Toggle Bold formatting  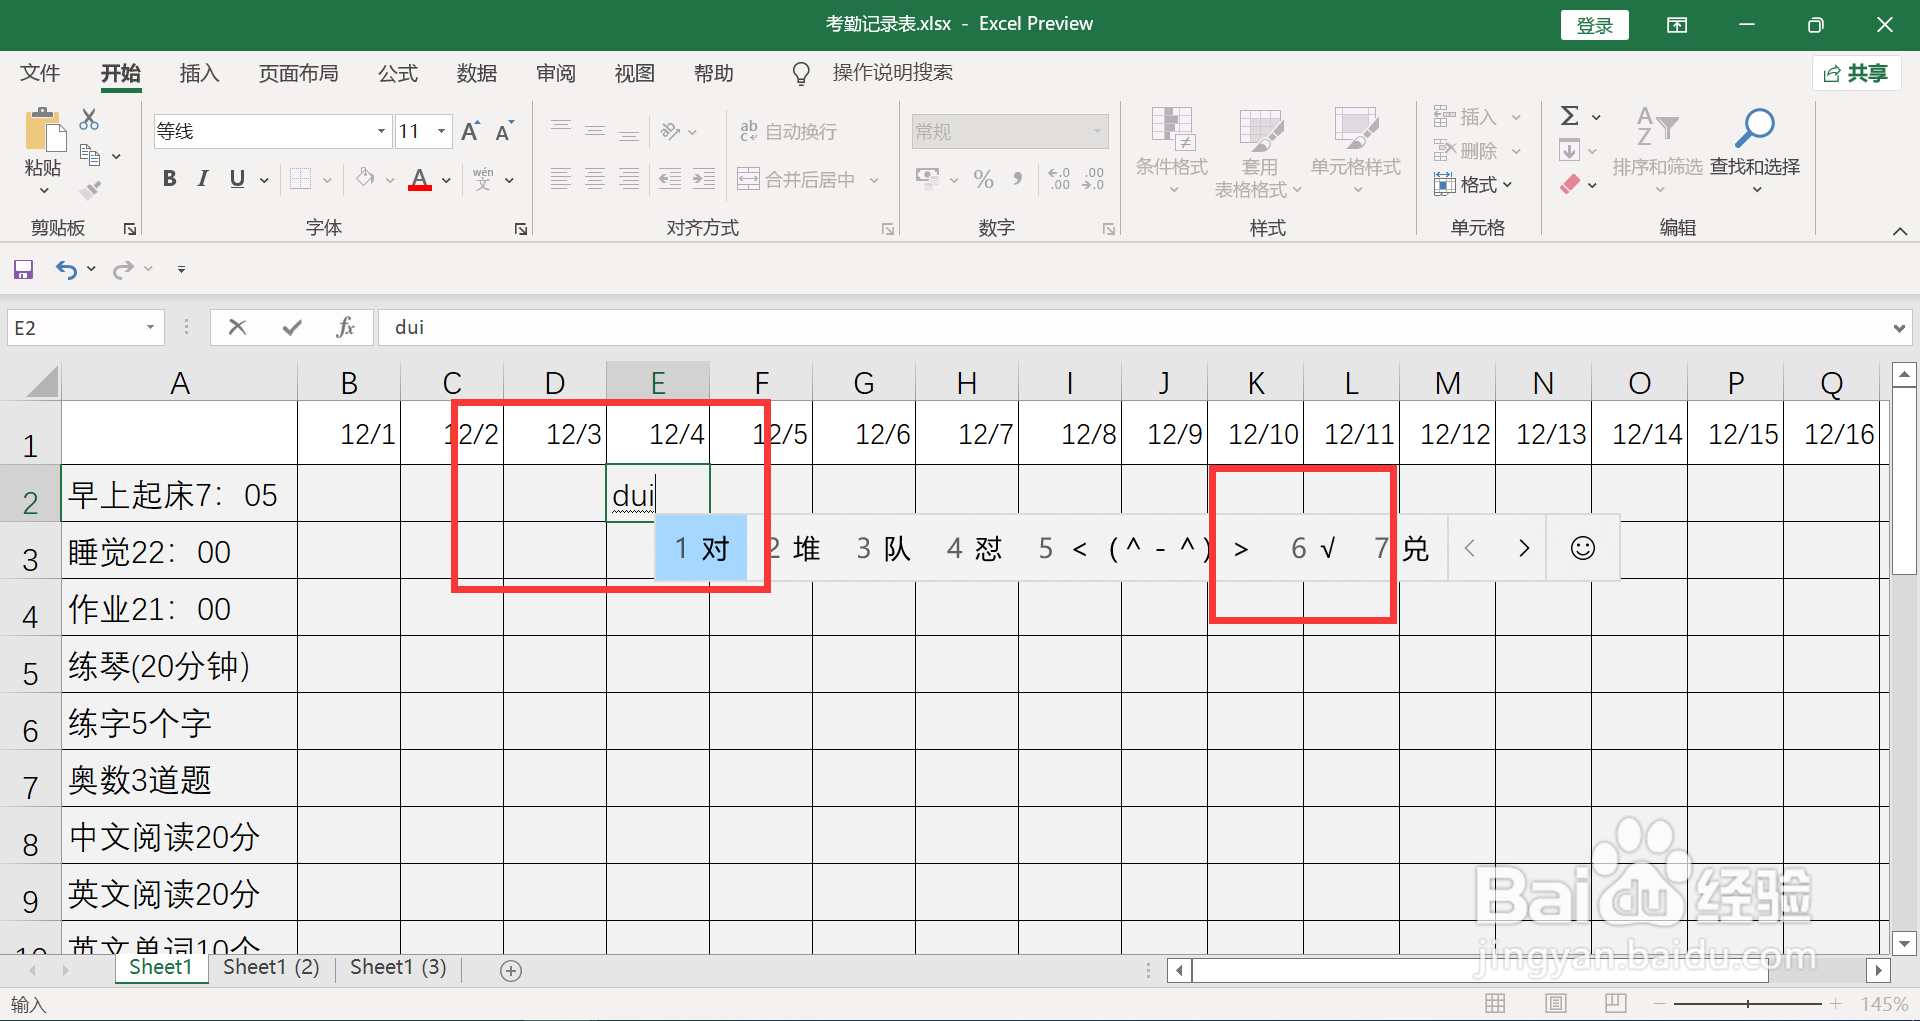[x=170, y=179]
